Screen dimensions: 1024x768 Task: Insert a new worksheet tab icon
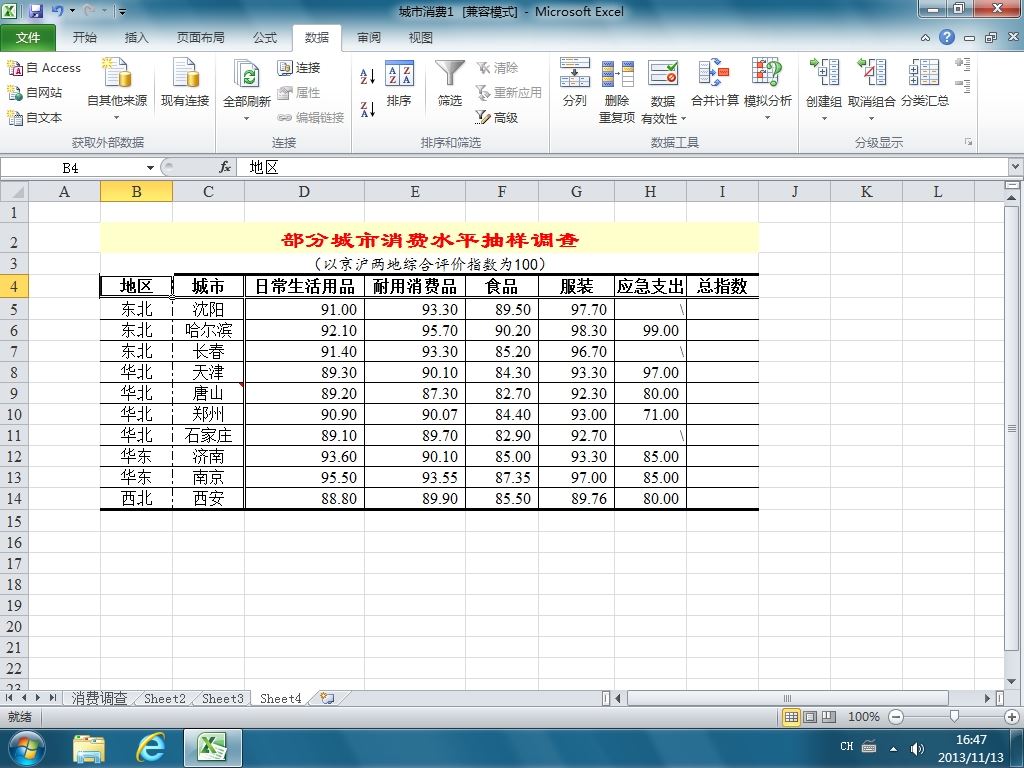[328, 698]
